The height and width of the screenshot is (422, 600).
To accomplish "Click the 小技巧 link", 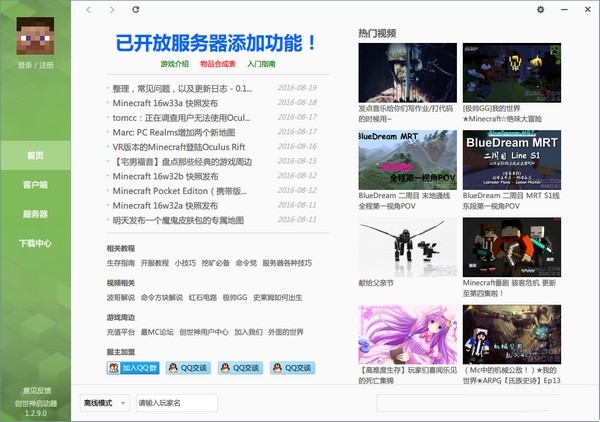I will 185,263.
